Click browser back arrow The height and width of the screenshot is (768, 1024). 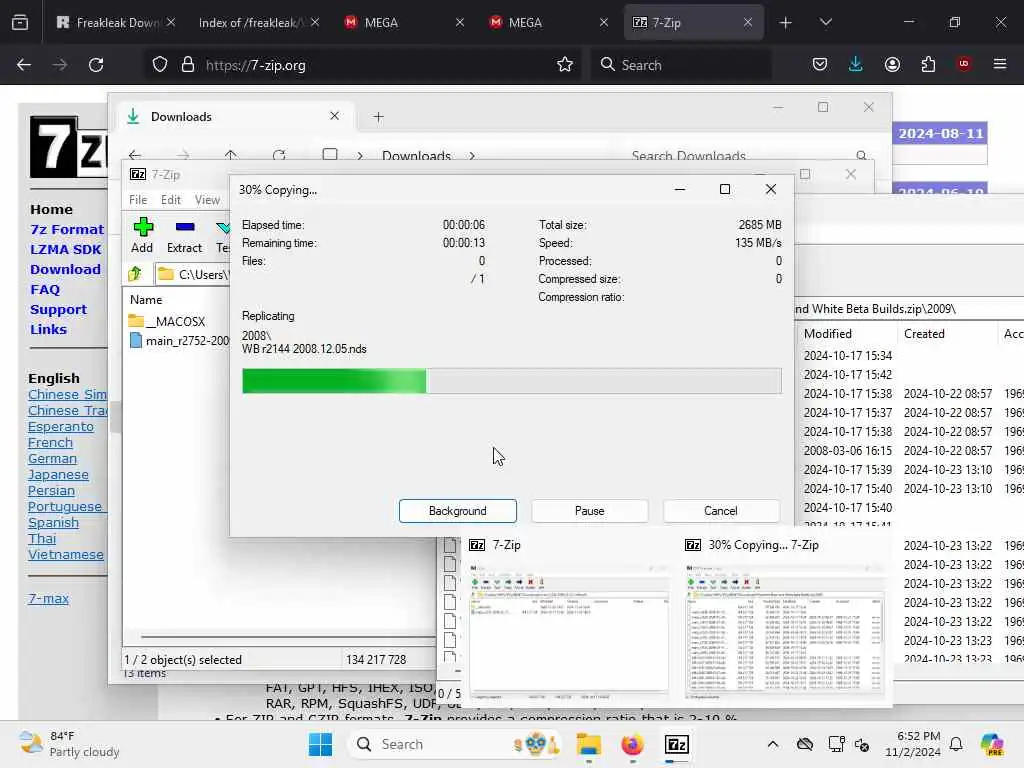24,65
